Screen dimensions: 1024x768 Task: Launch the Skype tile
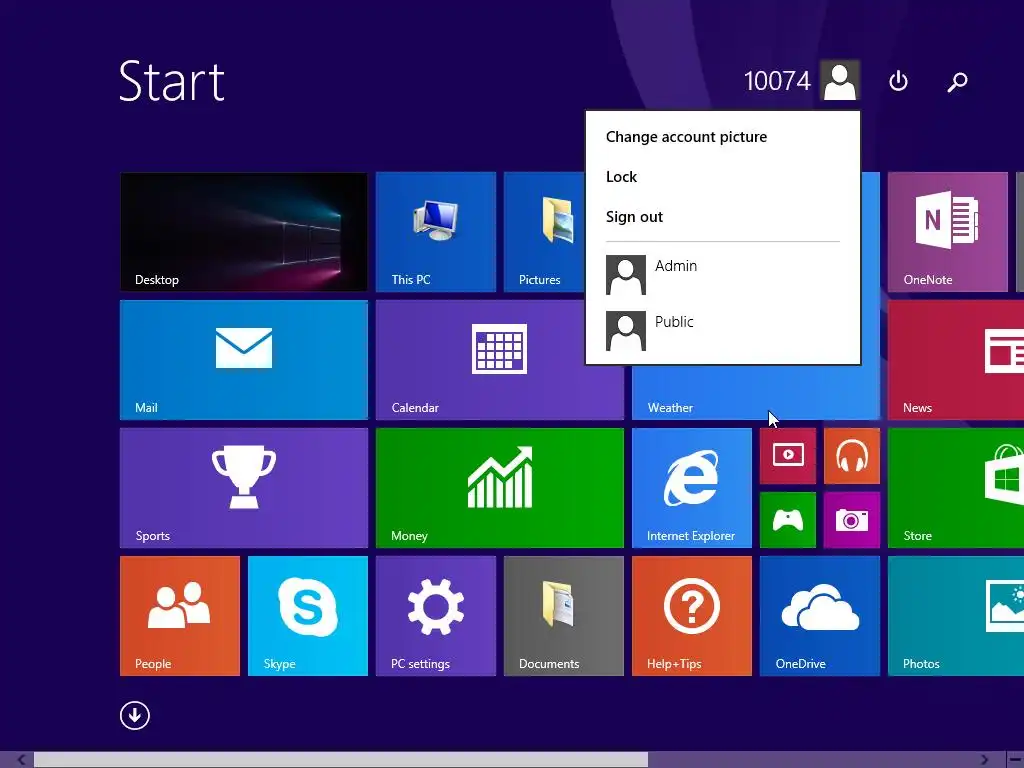pos(308,616)
